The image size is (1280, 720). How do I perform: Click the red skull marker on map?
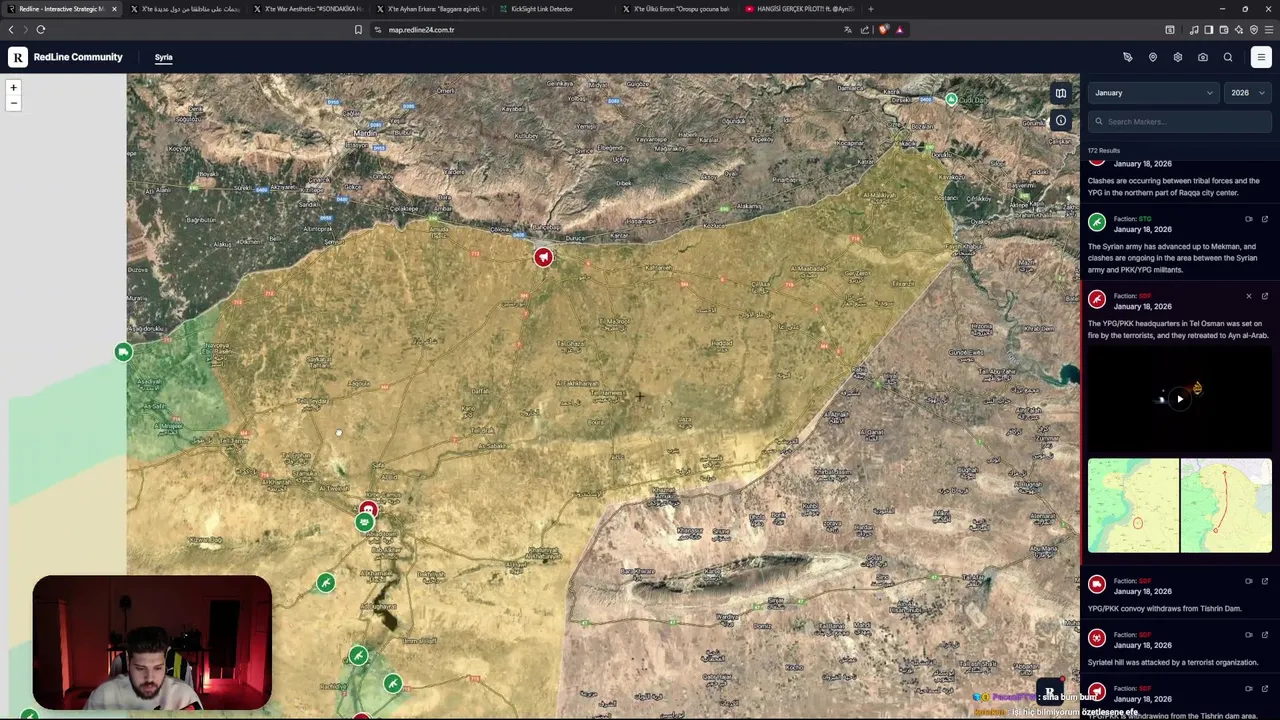pos(368,510)
